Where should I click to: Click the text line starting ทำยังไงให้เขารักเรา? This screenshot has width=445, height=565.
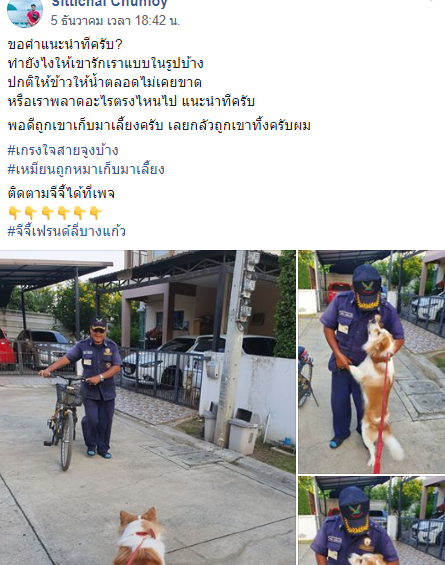tap(106, 63)
